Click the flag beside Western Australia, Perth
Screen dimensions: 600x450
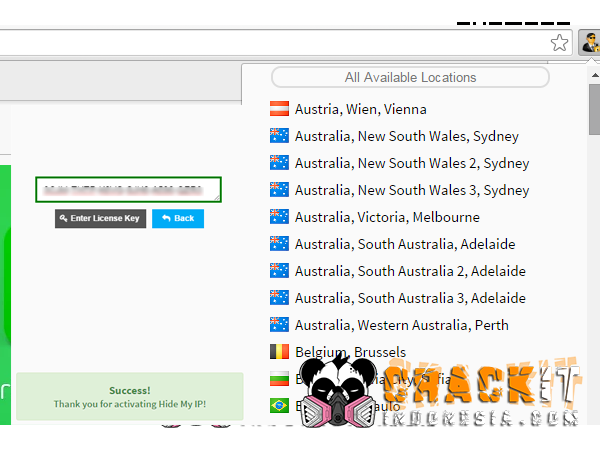click(x=279, y=324)
